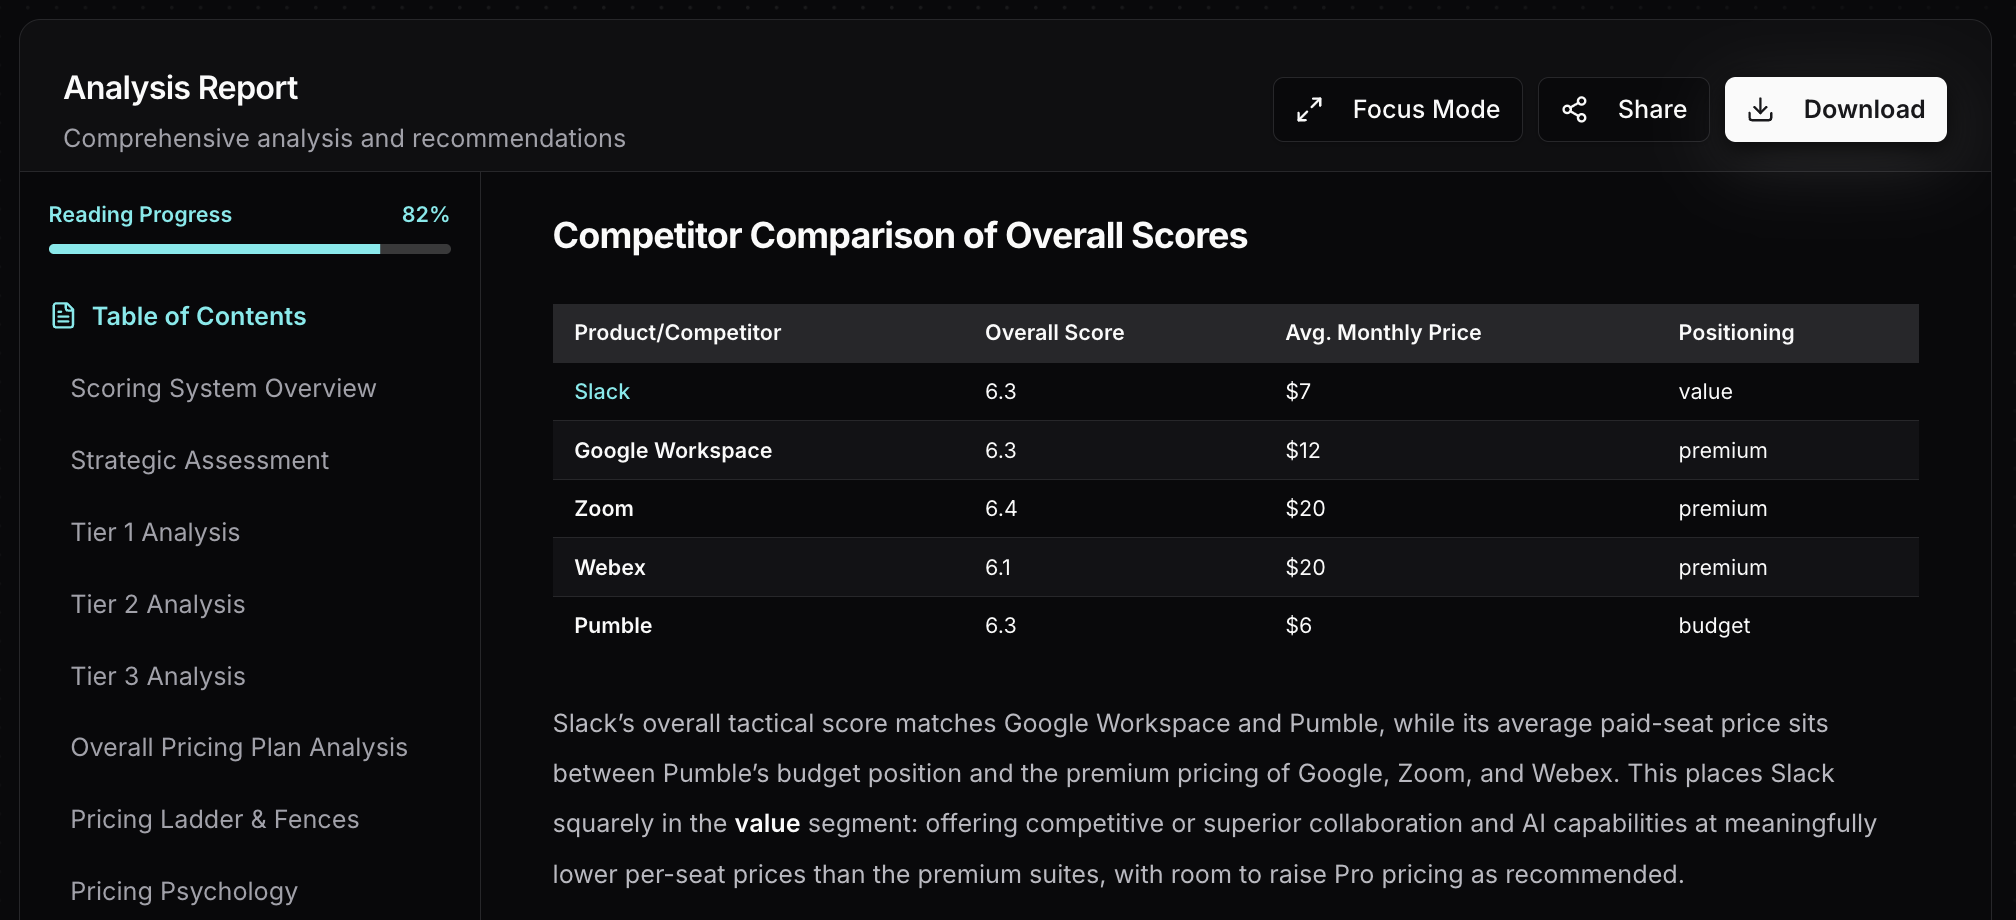Select the Pumble row in the table

(x=1100, y=625)
